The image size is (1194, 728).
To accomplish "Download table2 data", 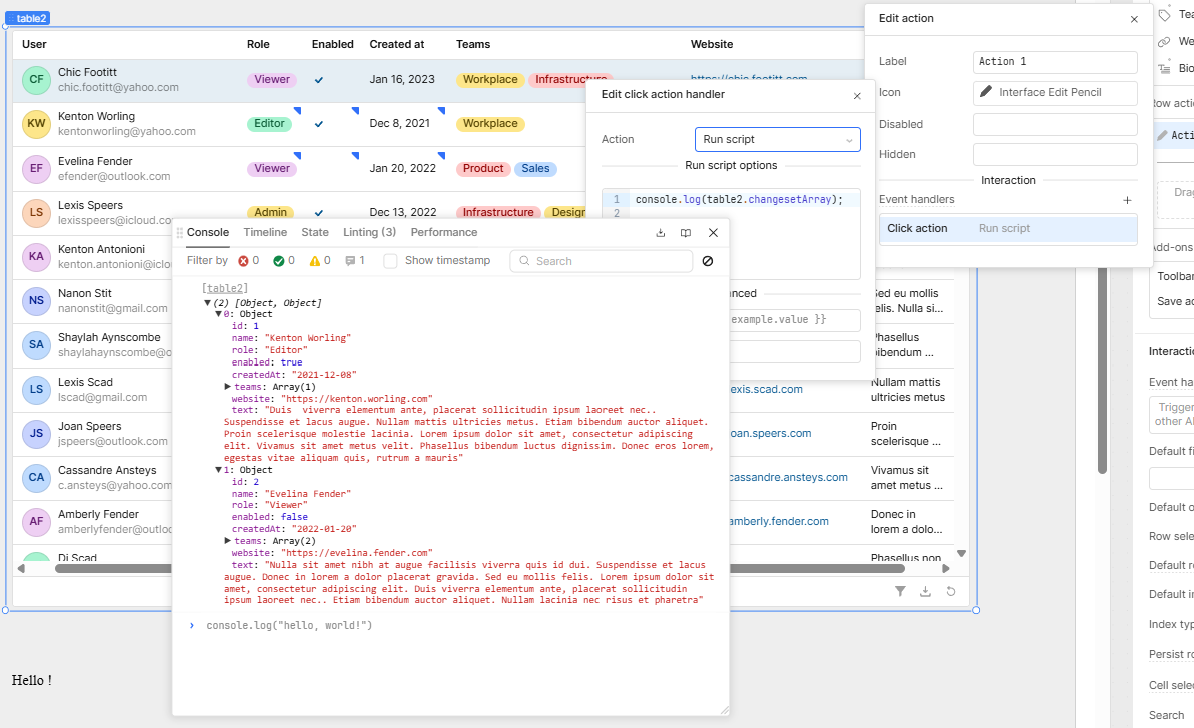I will (925, 591).
